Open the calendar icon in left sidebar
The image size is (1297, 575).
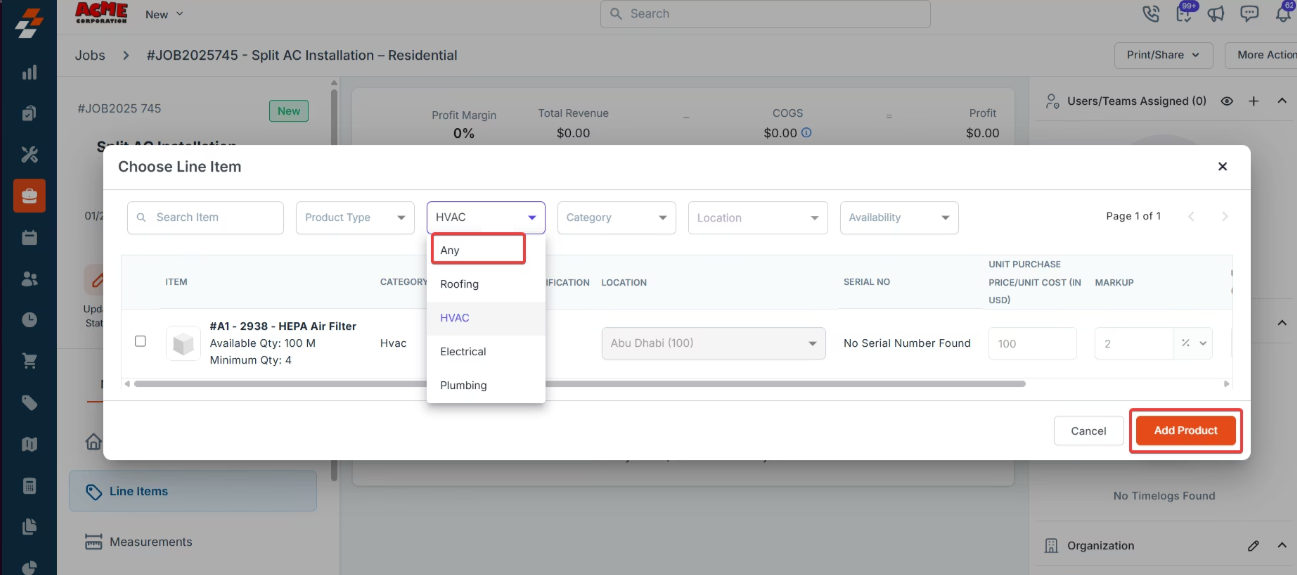pyautogui.click(x=29, y=238)
